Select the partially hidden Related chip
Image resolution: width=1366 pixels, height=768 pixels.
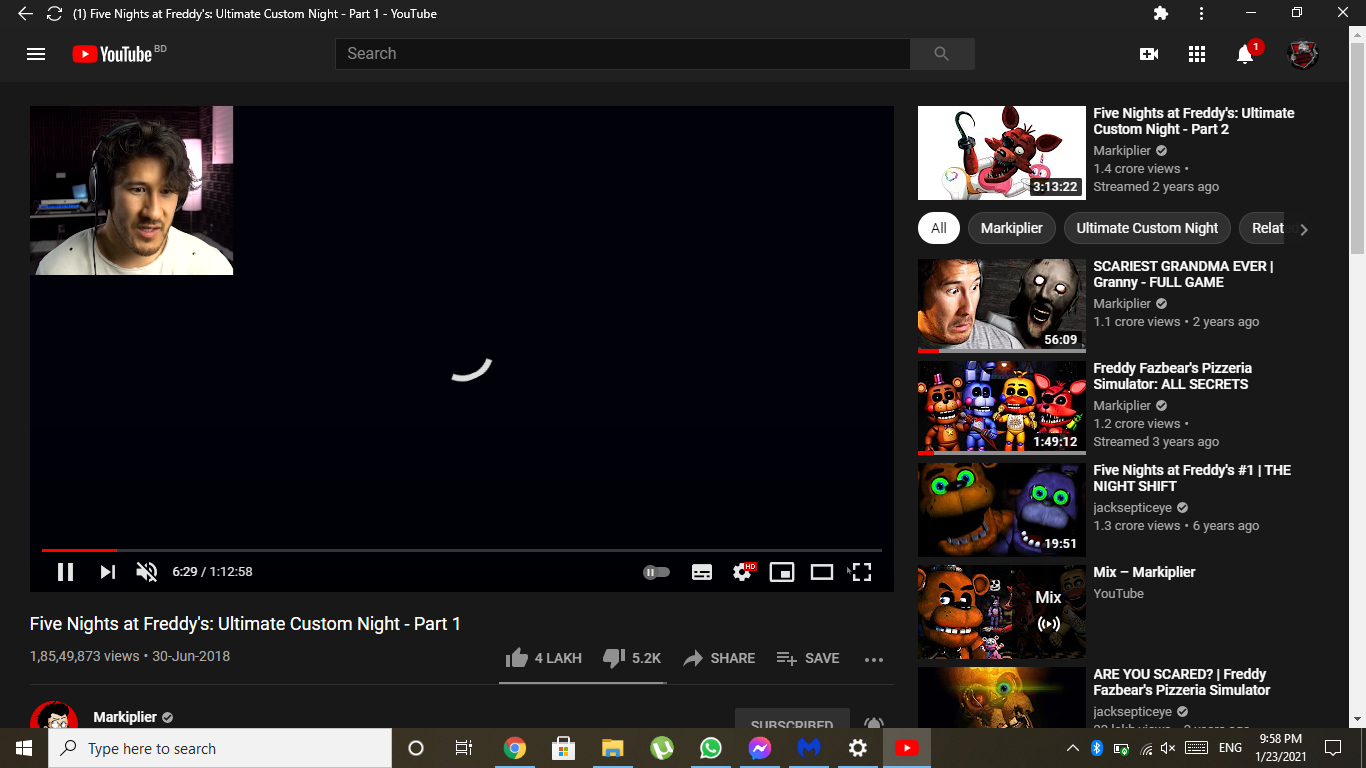coord(1265,228)
